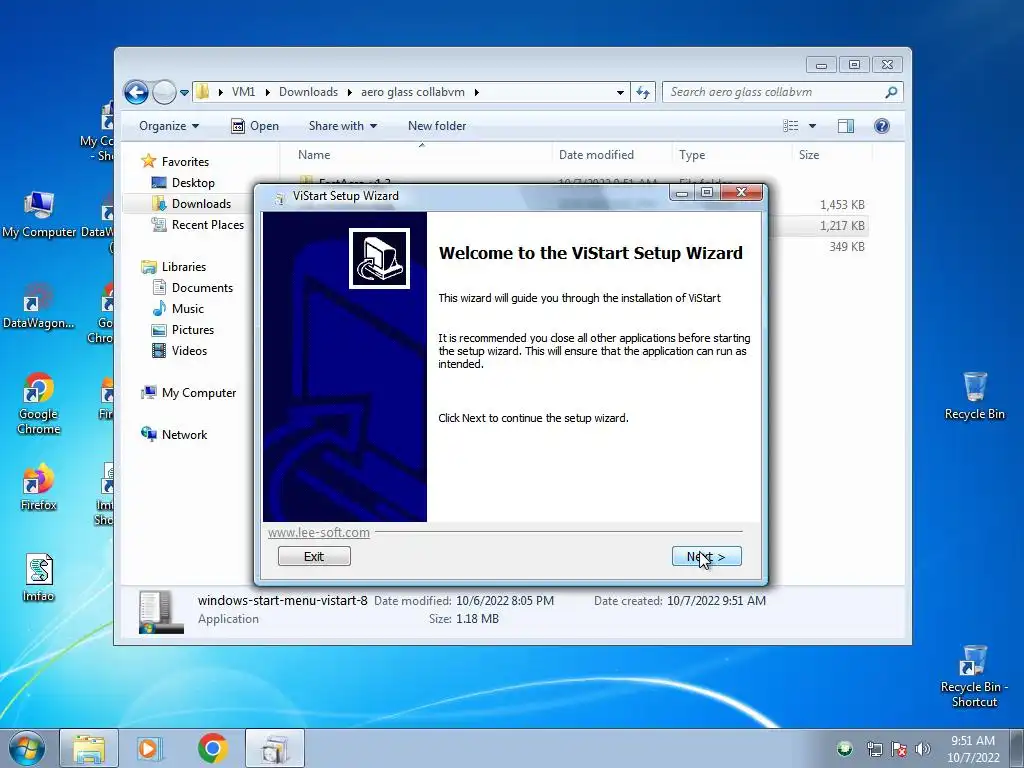Go back with Explorer's Back arrow
Image resolution: width=1024 pixels, height=768 pixels.
(x=136, y=92)
